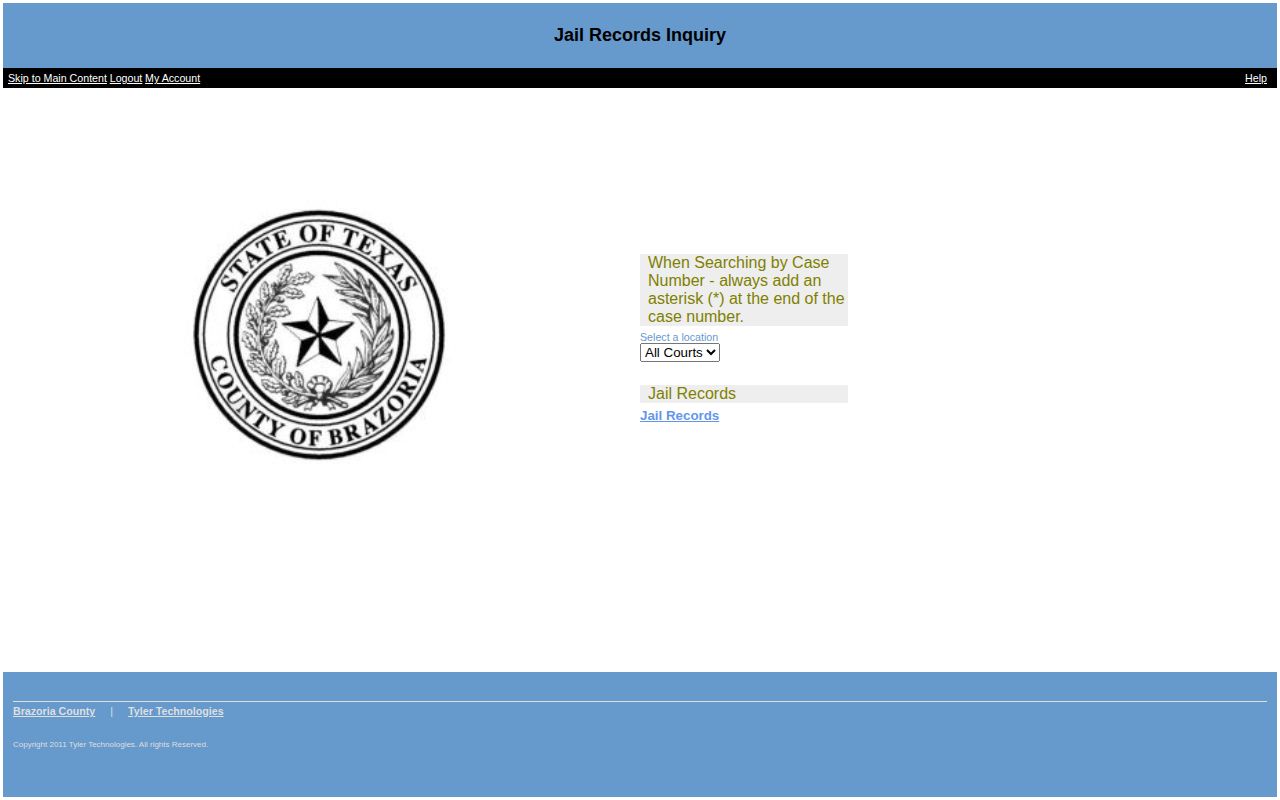Viewport: 1280px width, 800px height.
Task: Click the case number asterisk notice text
Action: (x=744, y=290)
